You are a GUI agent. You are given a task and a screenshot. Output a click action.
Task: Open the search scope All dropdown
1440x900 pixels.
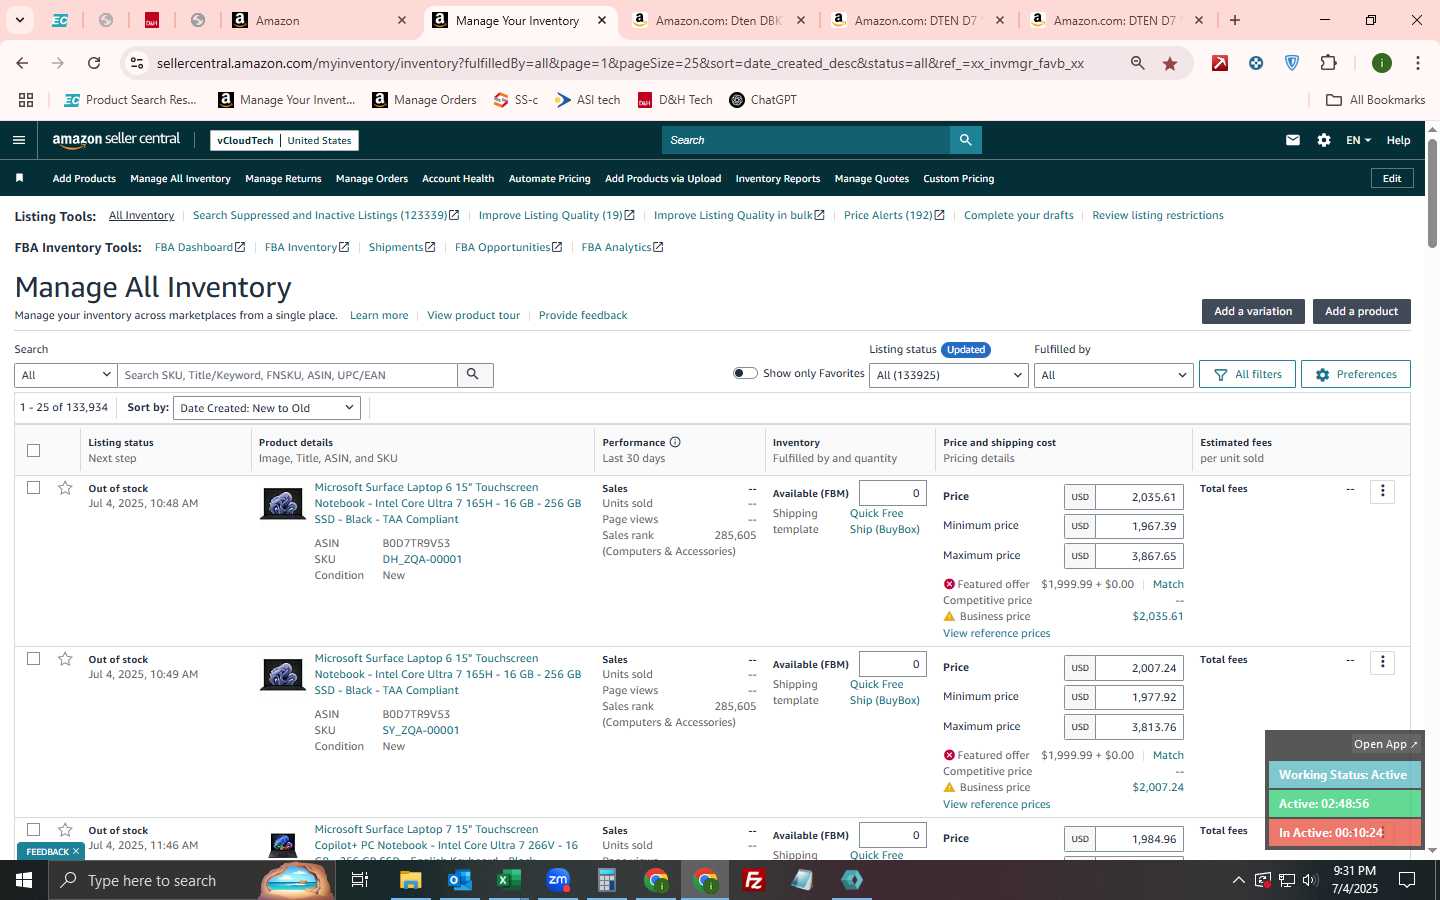66,375
